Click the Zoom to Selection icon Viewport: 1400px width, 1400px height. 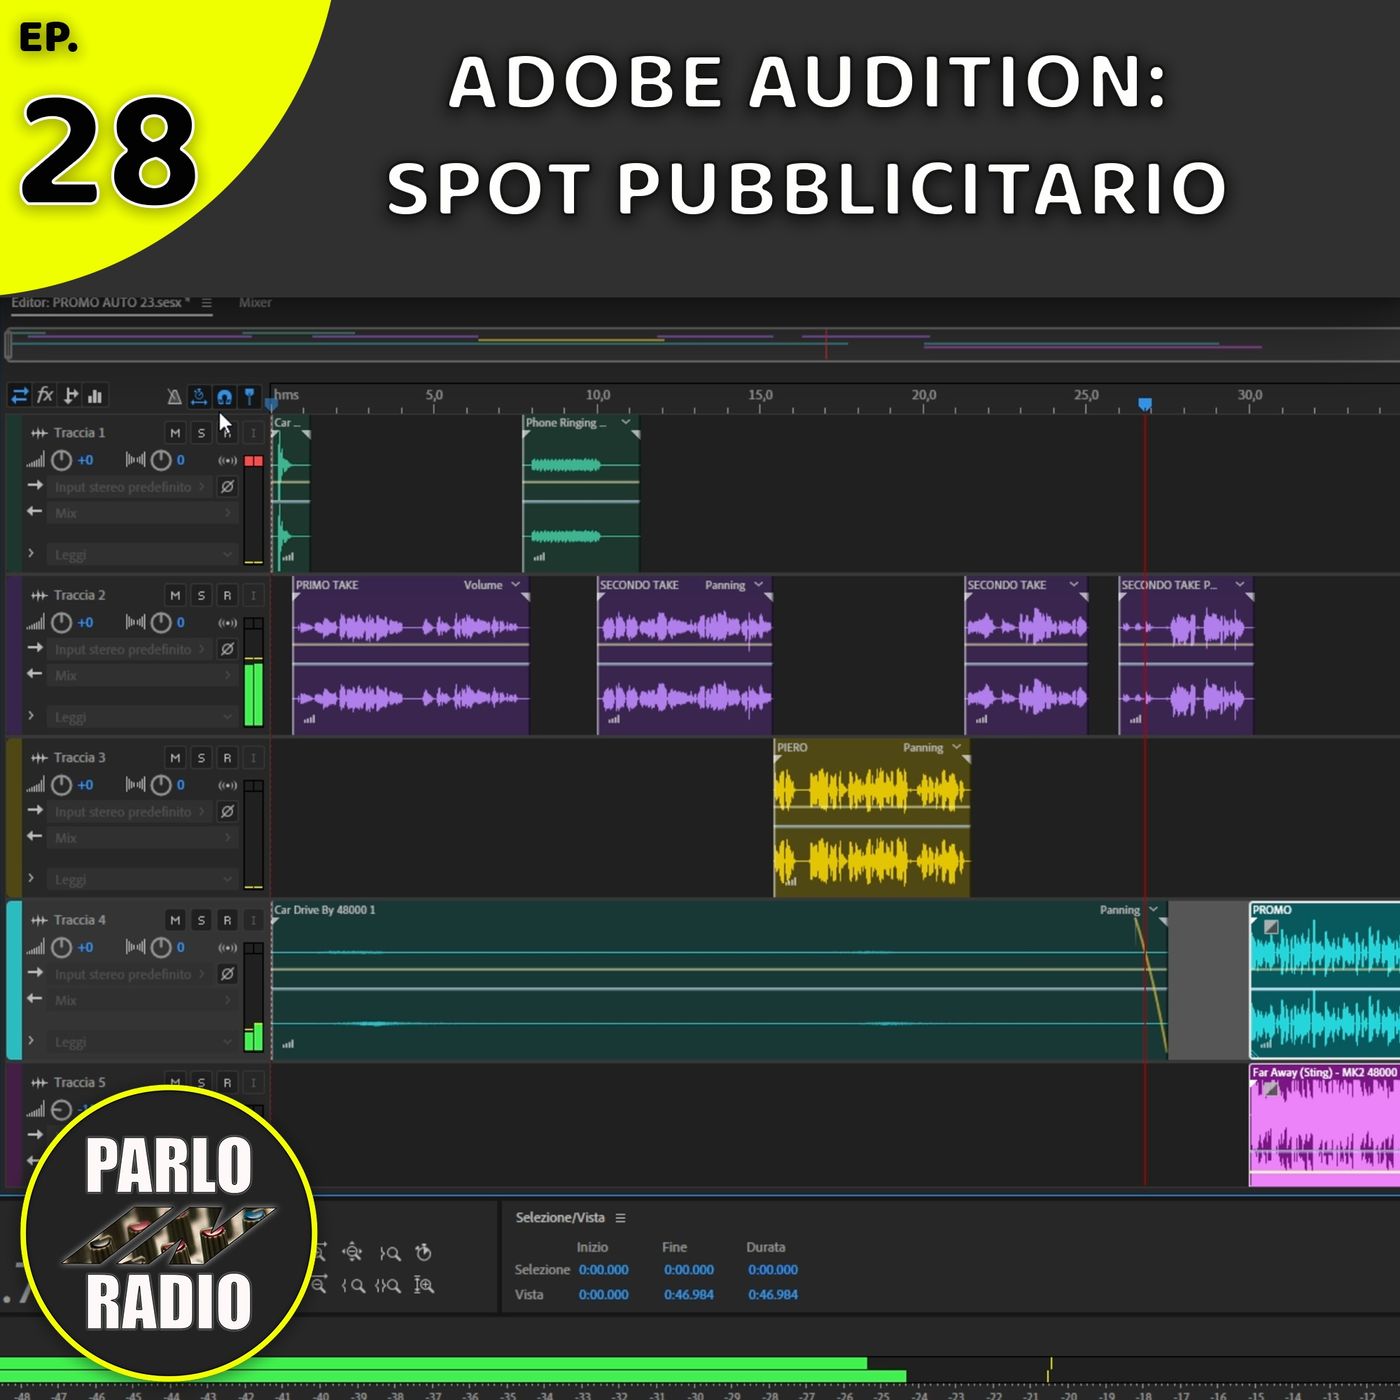388,1286
